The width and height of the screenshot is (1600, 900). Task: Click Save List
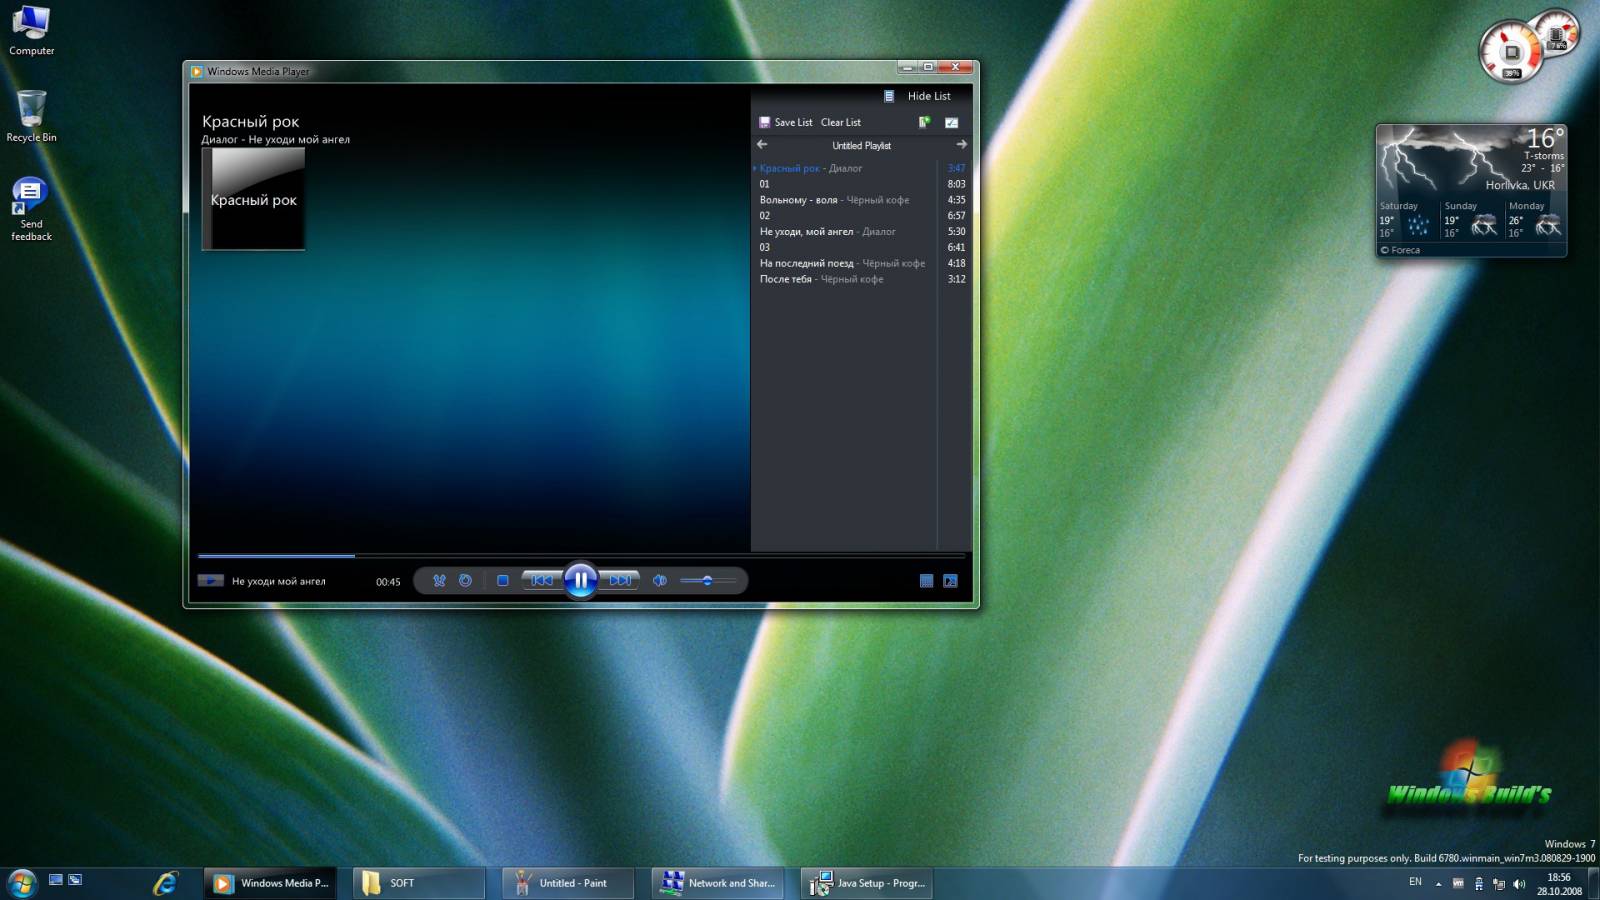pyautogui.click(x=793, y=122)
